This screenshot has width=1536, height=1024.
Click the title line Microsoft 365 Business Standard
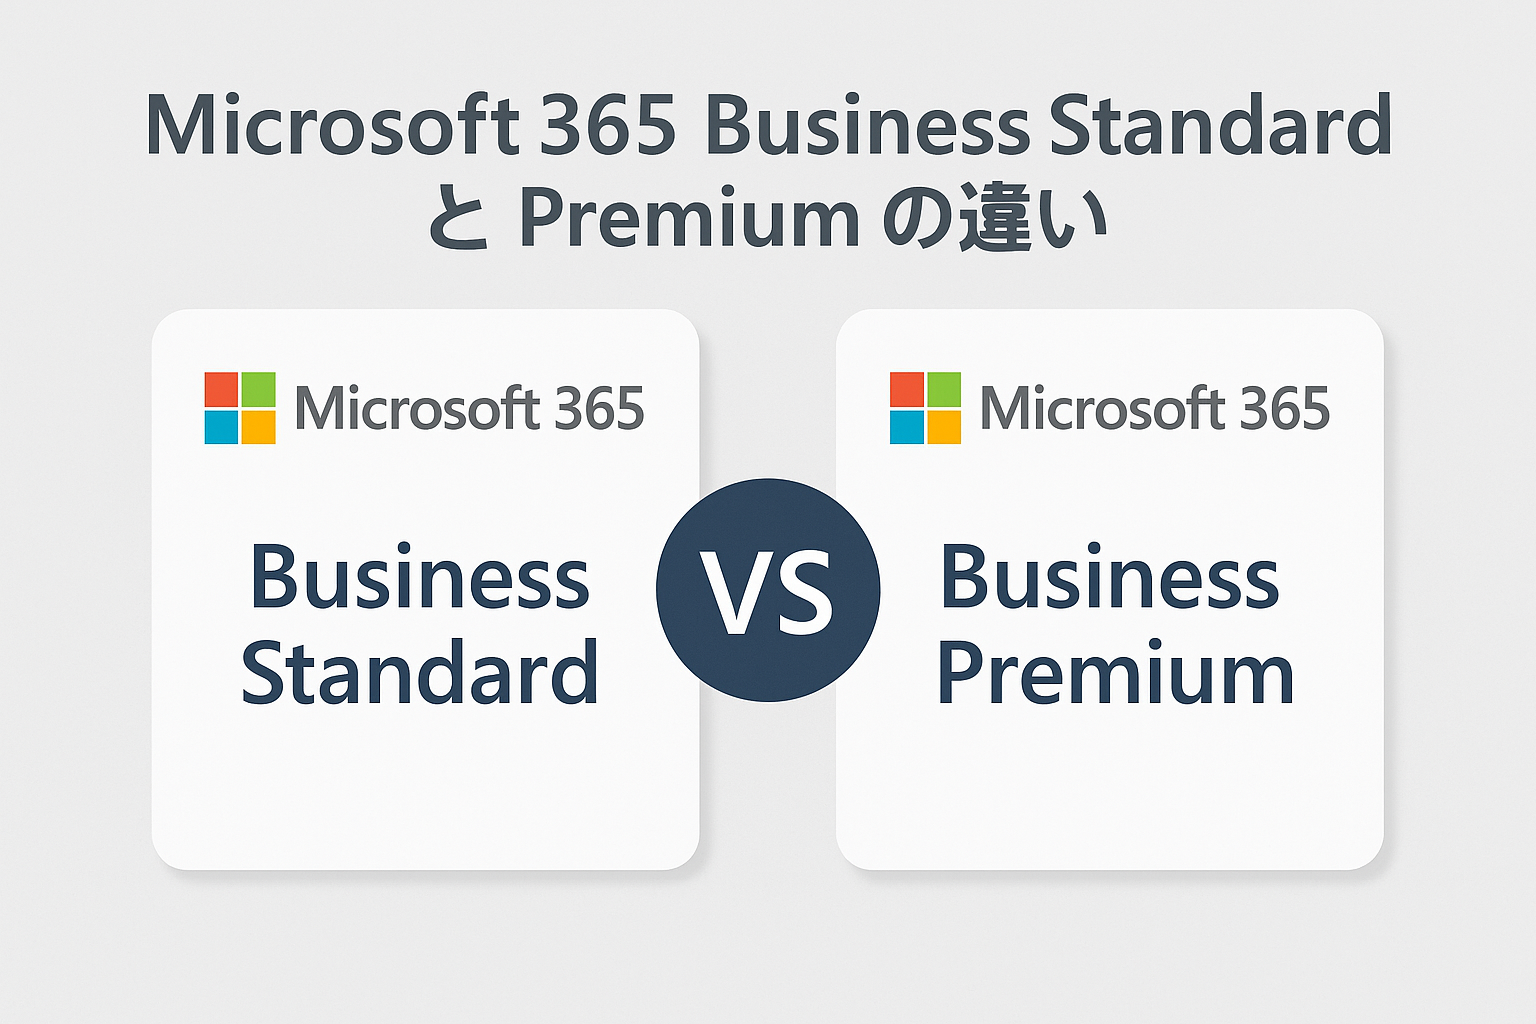point(768,126)
